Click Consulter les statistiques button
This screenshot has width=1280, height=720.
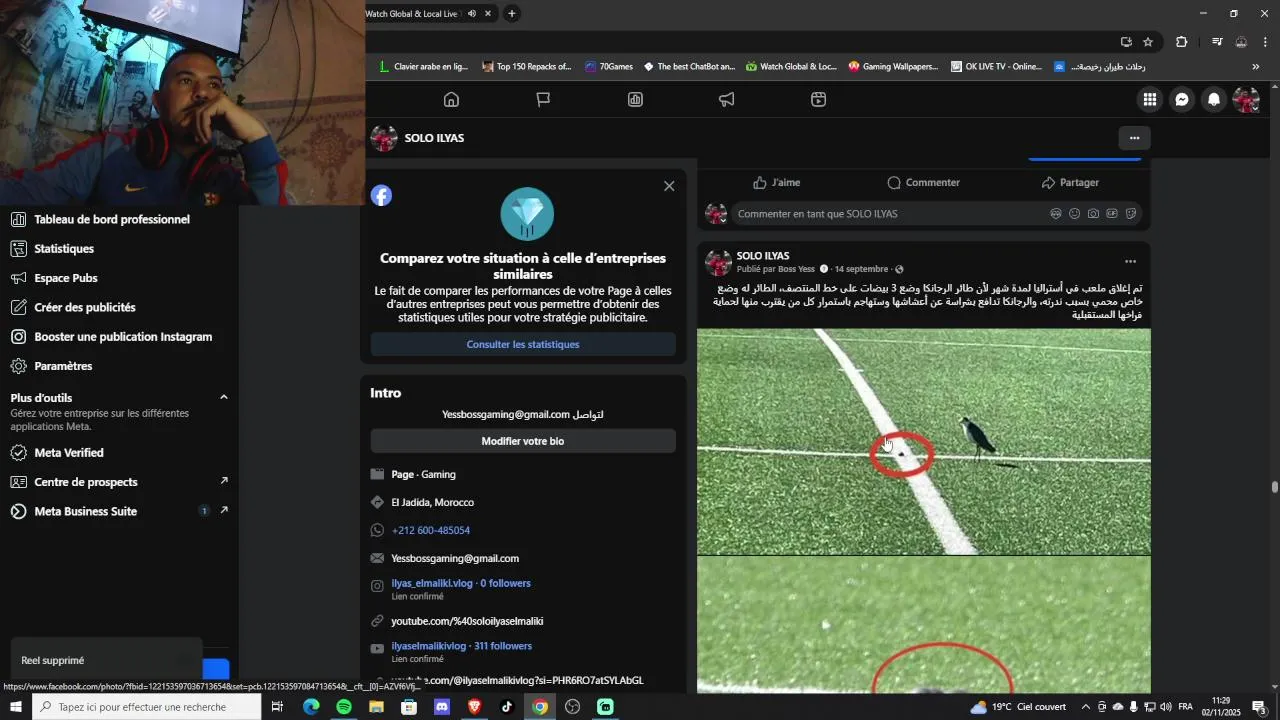click(523, 344)
